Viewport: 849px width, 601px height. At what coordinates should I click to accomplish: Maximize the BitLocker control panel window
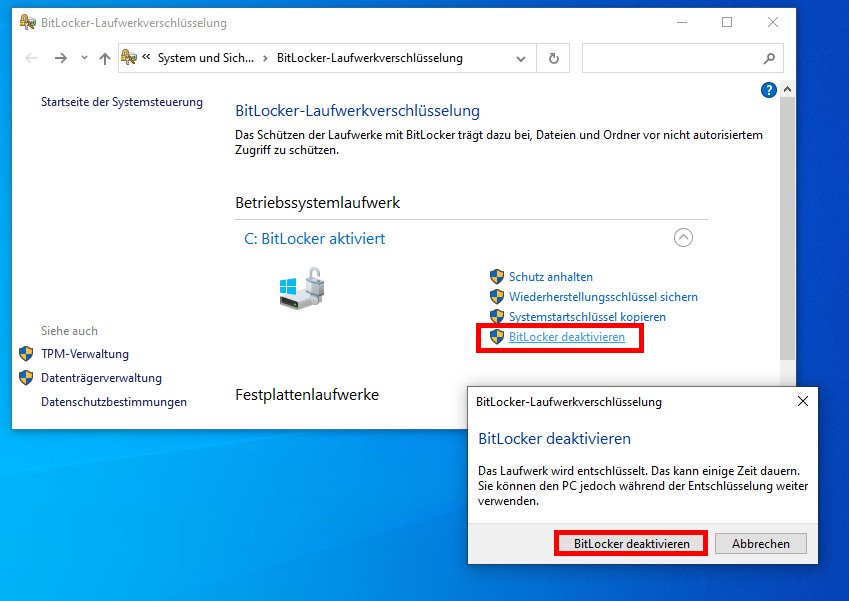click(727, 22)
